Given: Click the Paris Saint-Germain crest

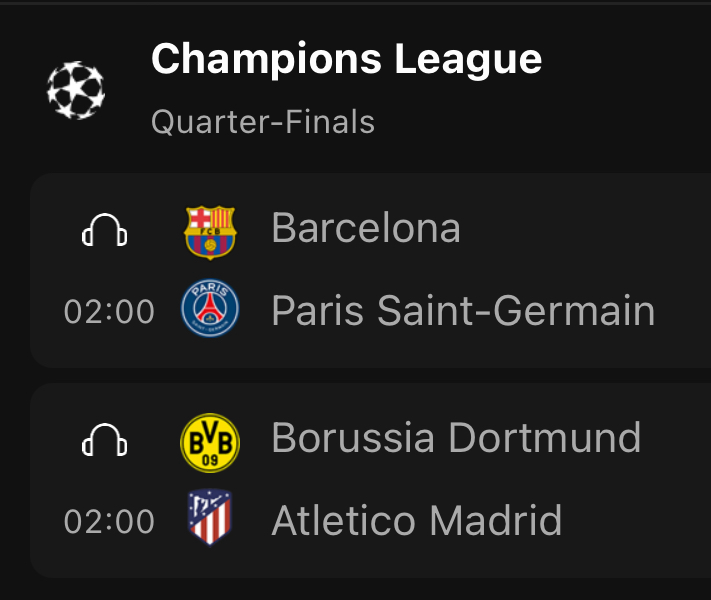Looking at the screenshot, I should [x=210, y=308].
